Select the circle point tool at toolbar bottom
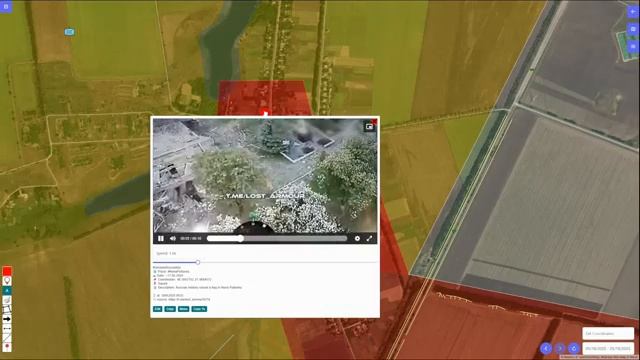This screenshot has height=360, width=640. coord(7,347)
